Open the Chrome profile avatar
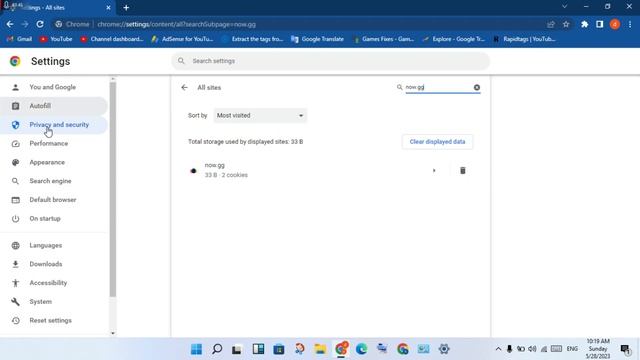640x360 pixels. (615, 24)
